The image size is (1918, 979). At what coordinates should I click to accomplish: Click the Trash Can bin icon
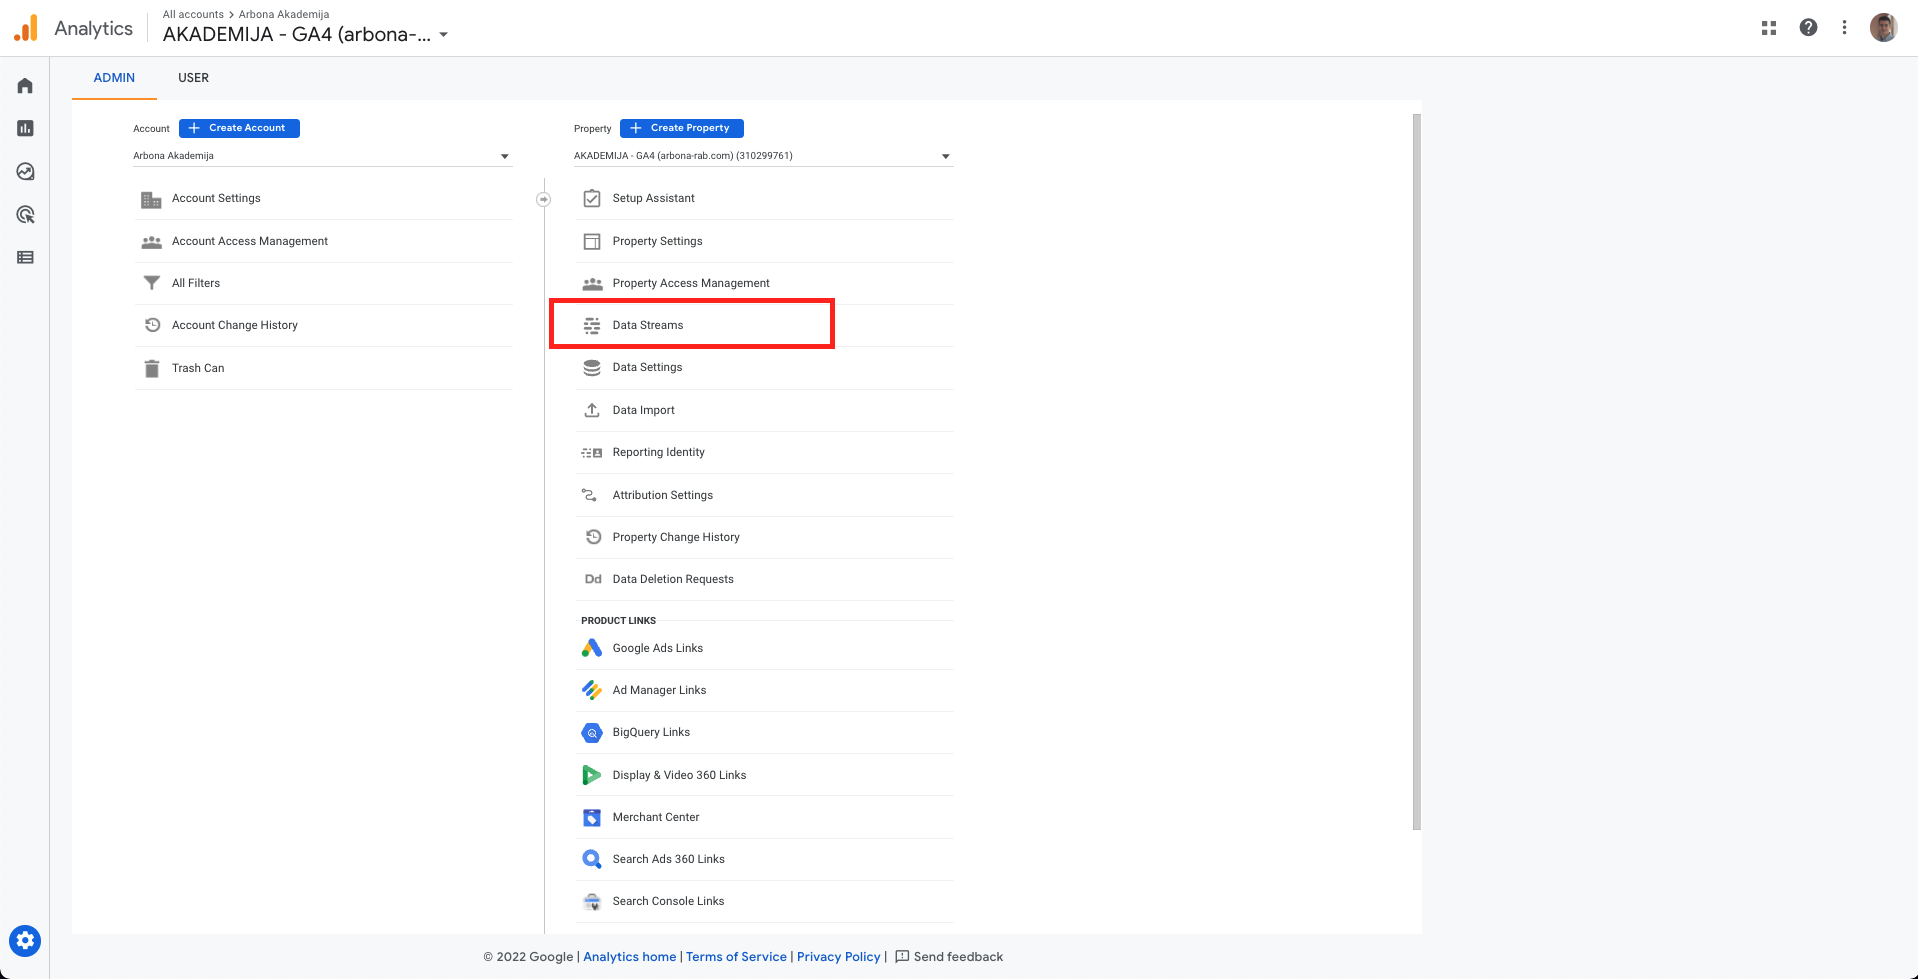(x=151, y=368)
